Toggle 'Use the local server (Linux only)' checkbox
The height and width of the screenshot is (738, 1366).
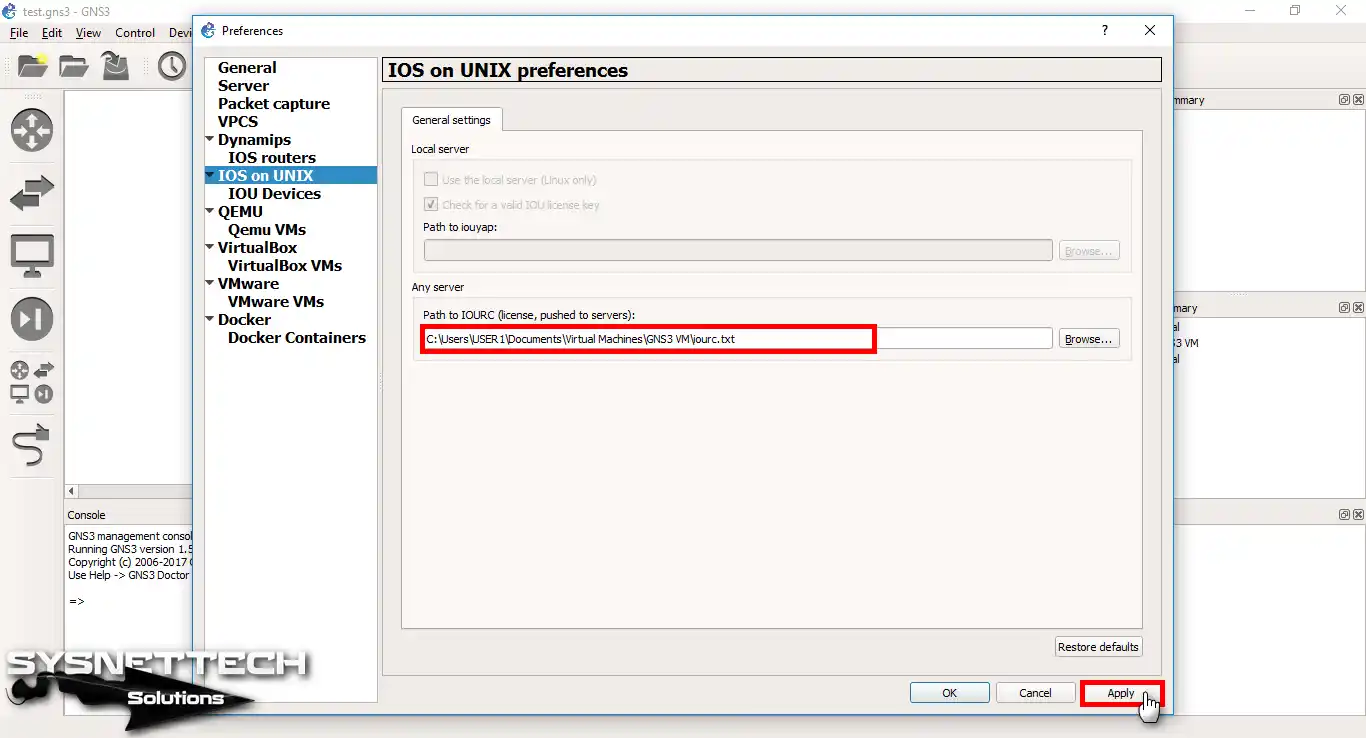pyautogui.click(x=431, y=180)
